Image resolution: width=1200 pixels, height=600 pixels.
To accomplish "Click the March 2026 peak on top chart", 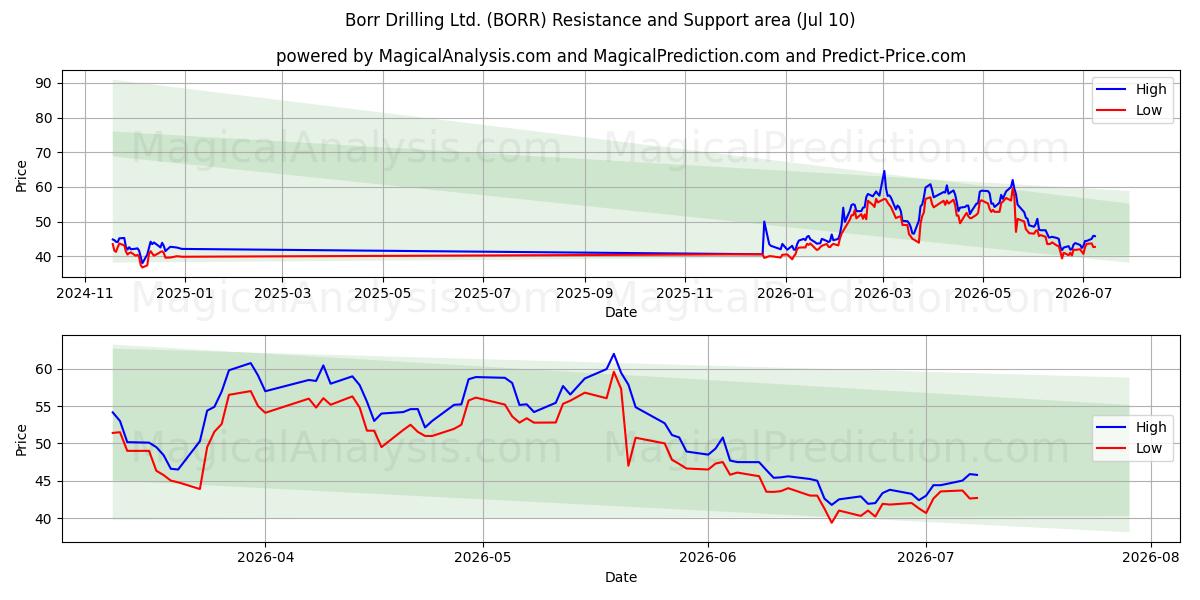I will 884,171.
